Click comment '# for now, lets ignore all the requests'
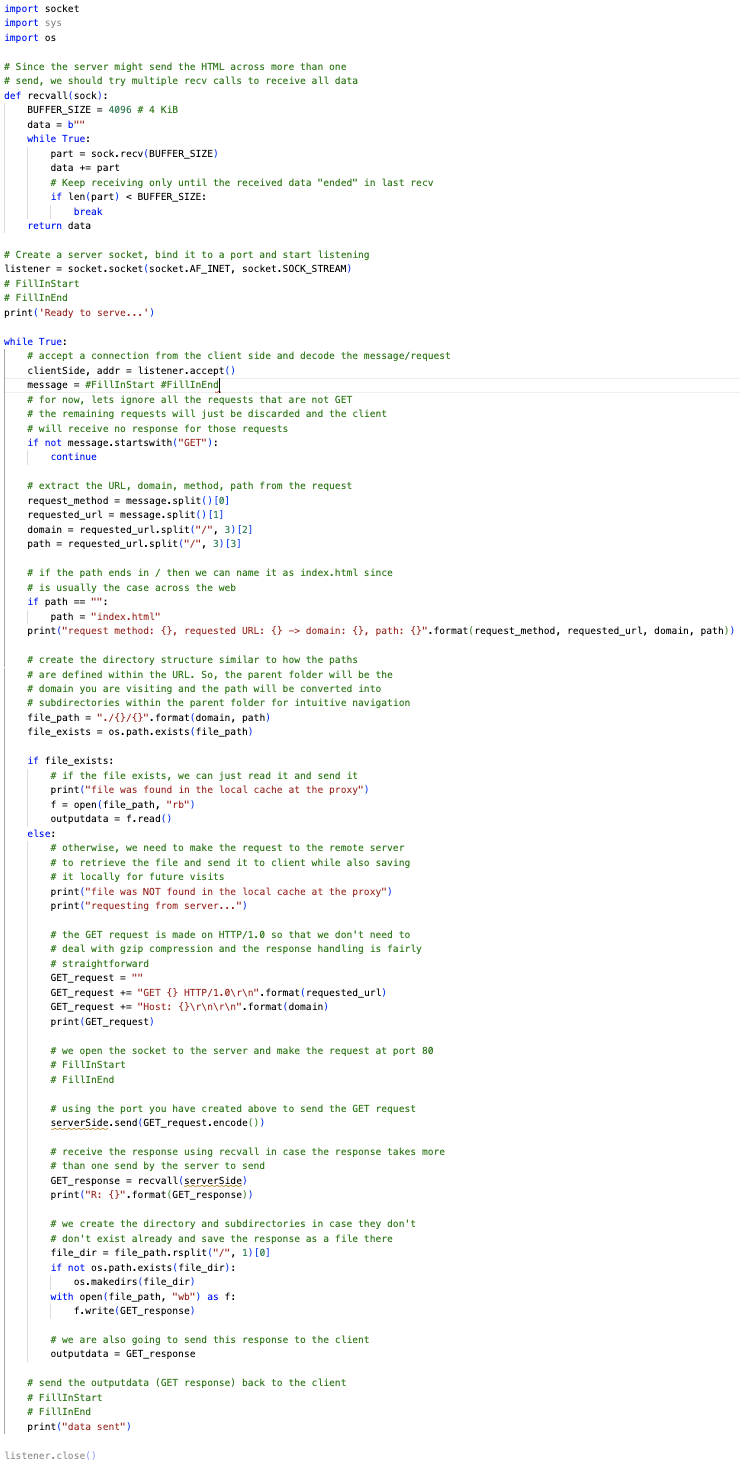This screenshot has height=1470, width=740. point(190,399)
